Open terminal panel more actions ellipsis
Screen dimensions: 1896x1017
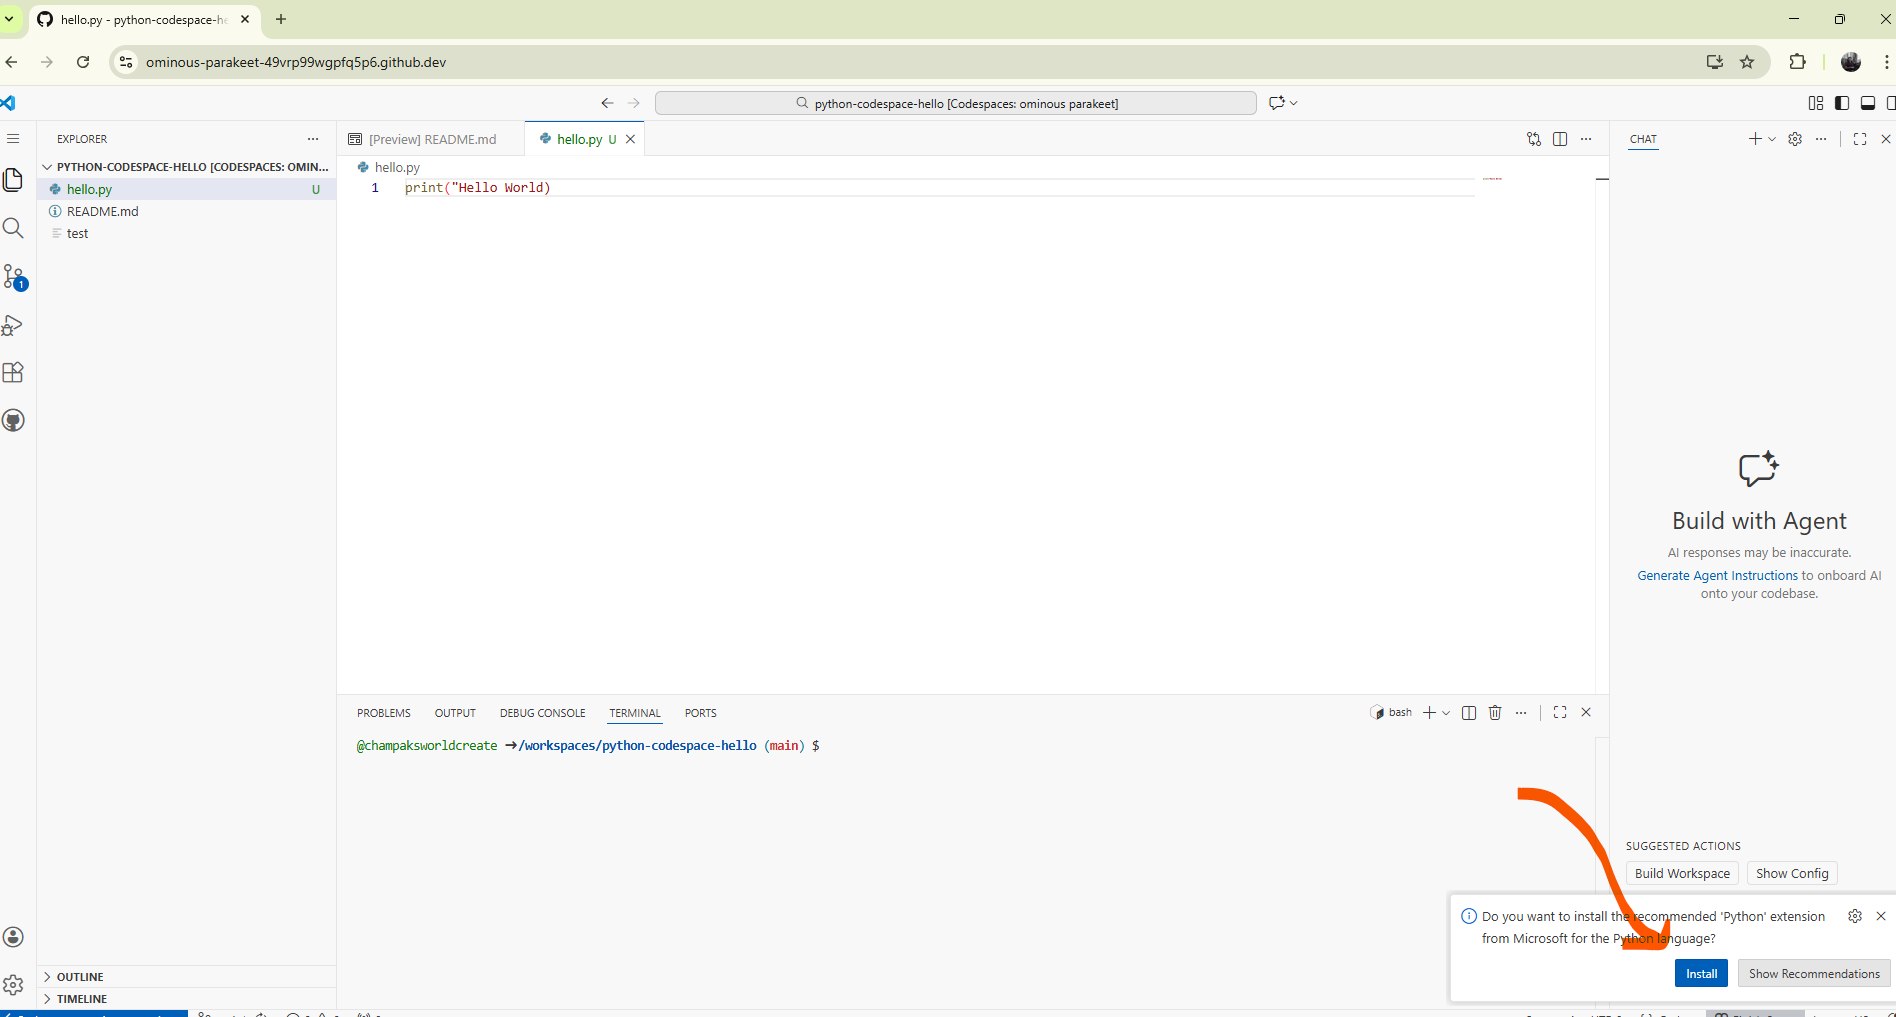(1521, 713)
